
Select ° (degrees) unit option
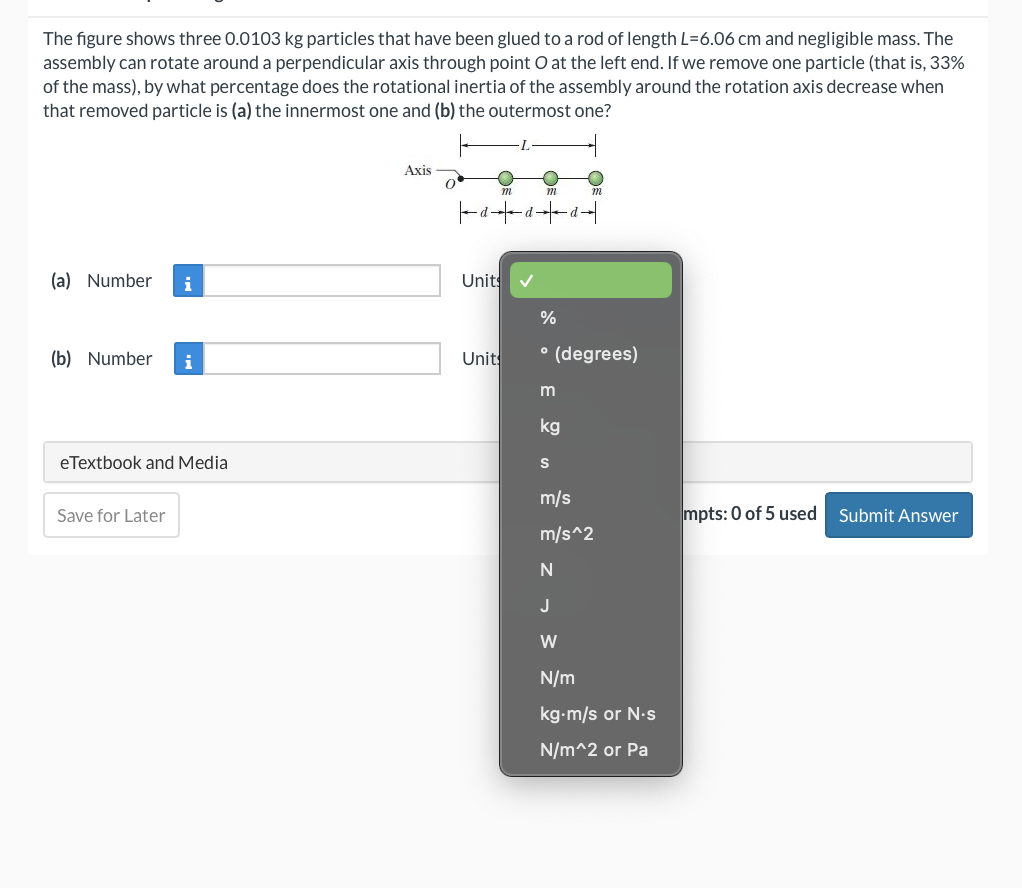588,354
